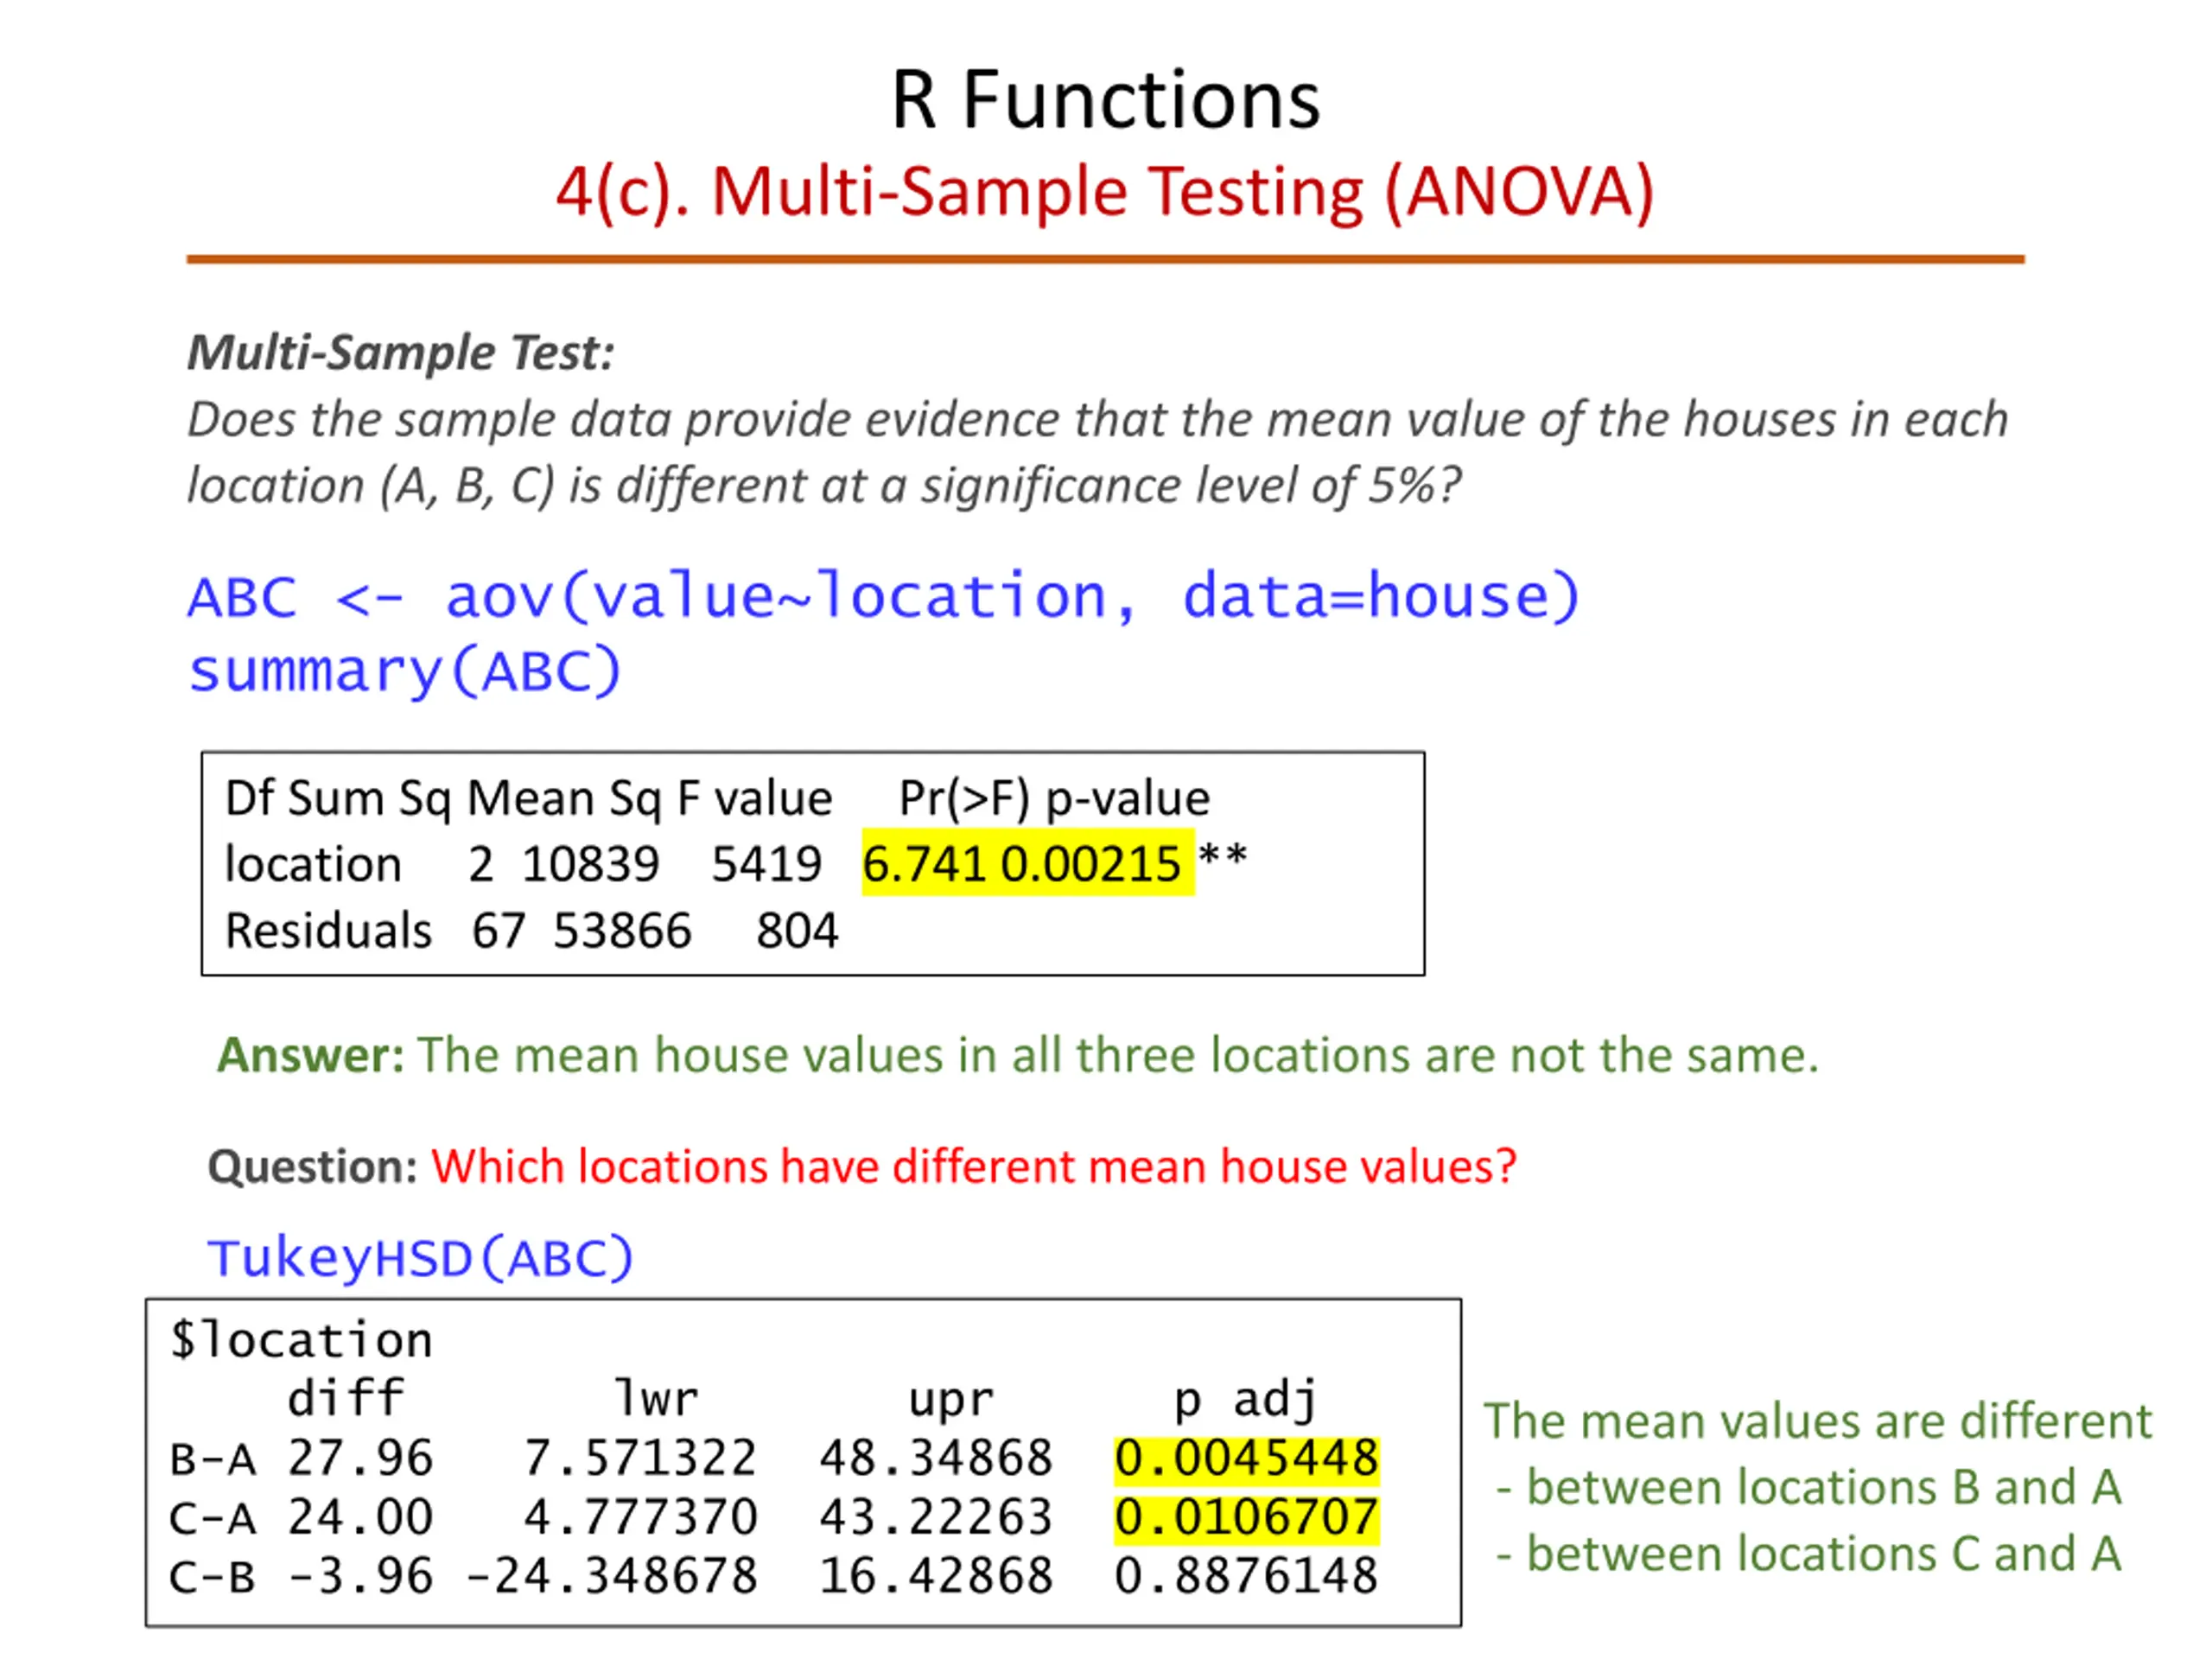2212x1659 pixels.
Task: Click the p adj value 0.8876148
Action: point(1246,1576)
